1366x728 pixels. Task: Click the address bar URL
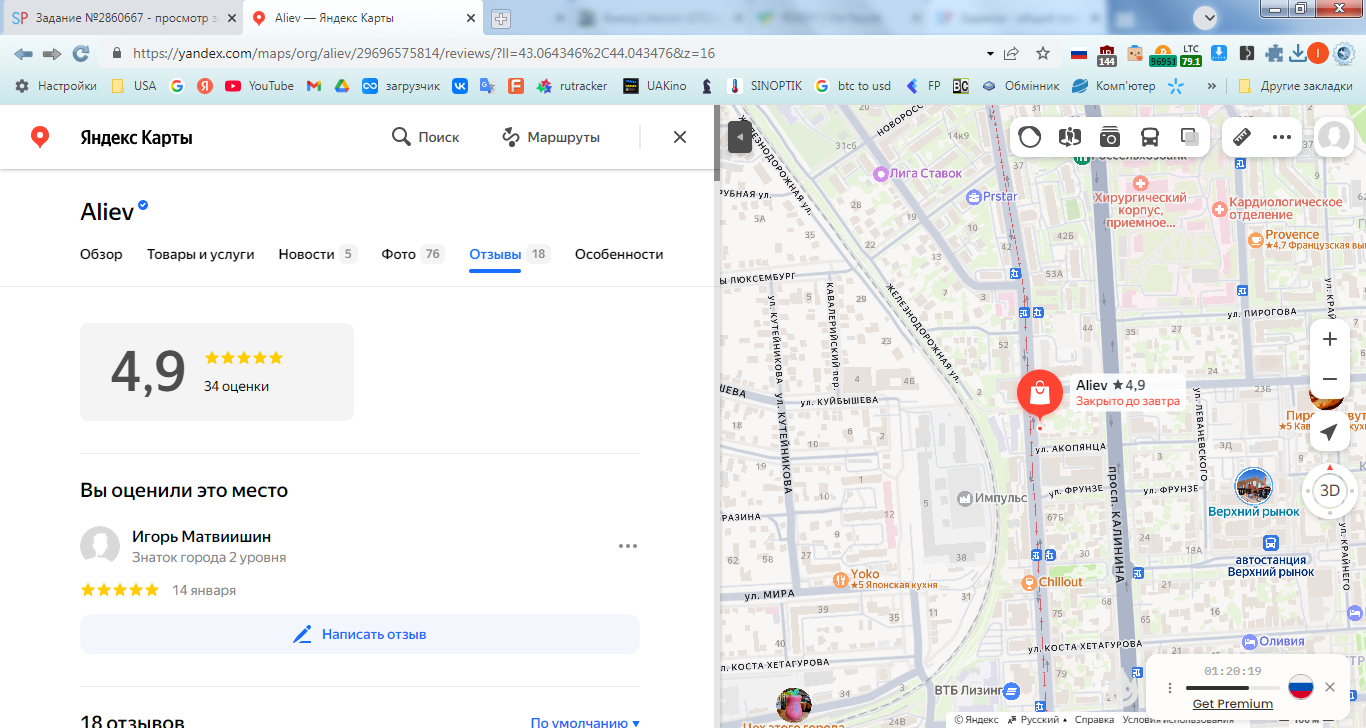click(424, 53)
